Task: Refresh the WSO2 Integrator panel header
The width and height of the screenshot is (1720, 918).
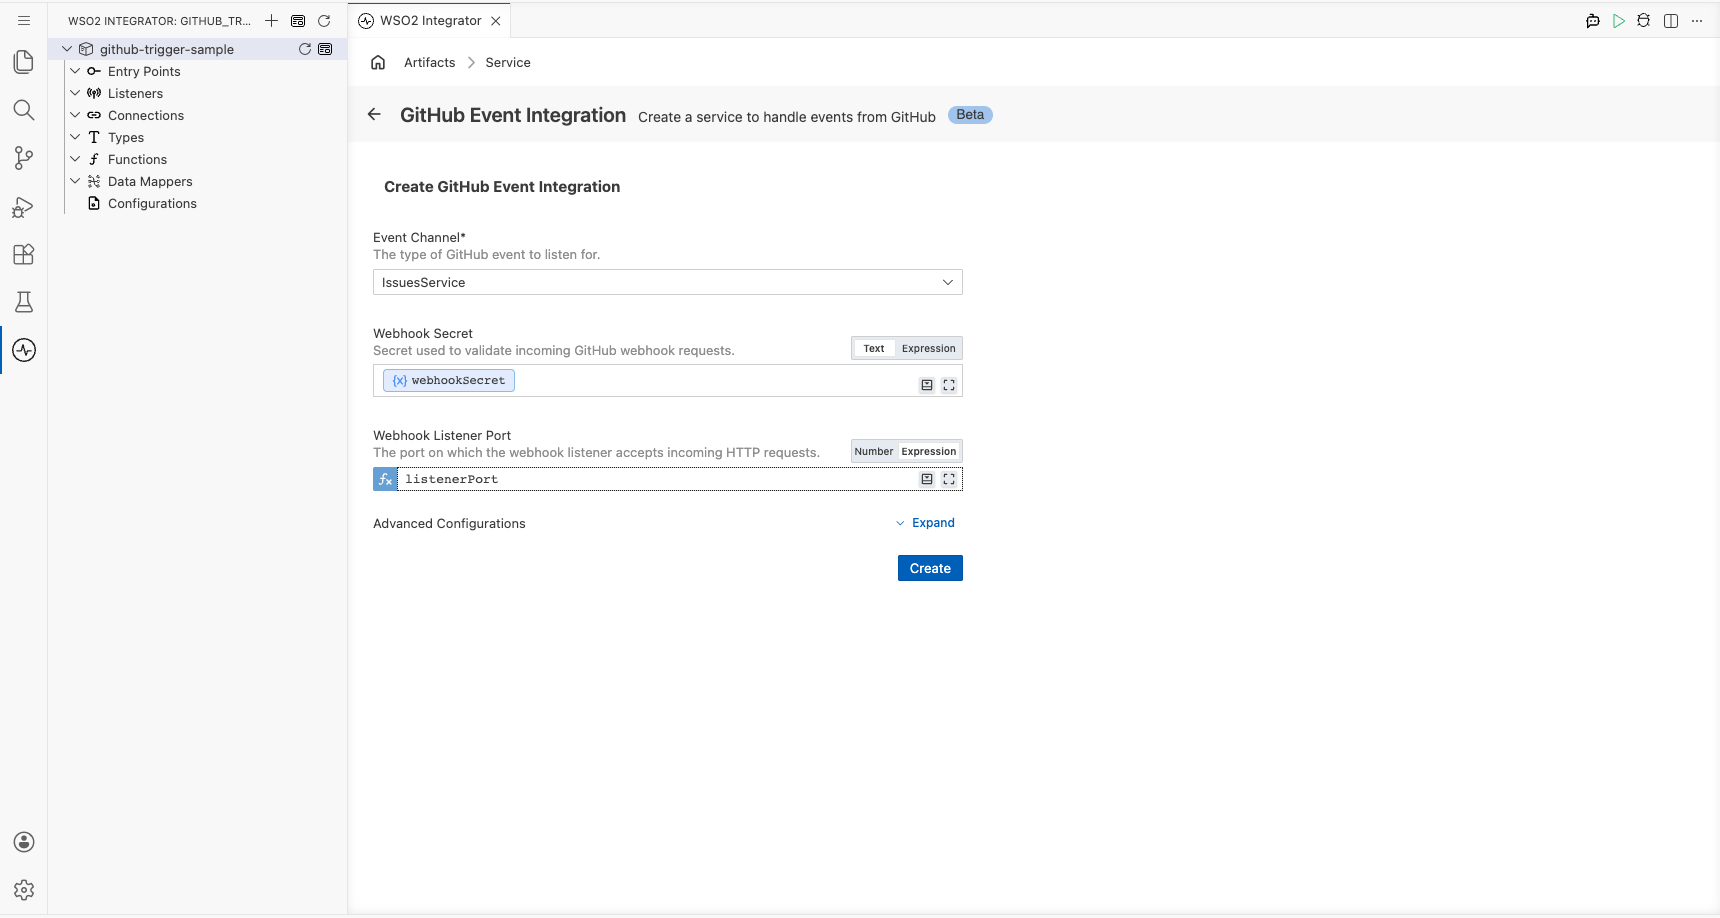Action: pyautogui.click(x=324, y=20)
